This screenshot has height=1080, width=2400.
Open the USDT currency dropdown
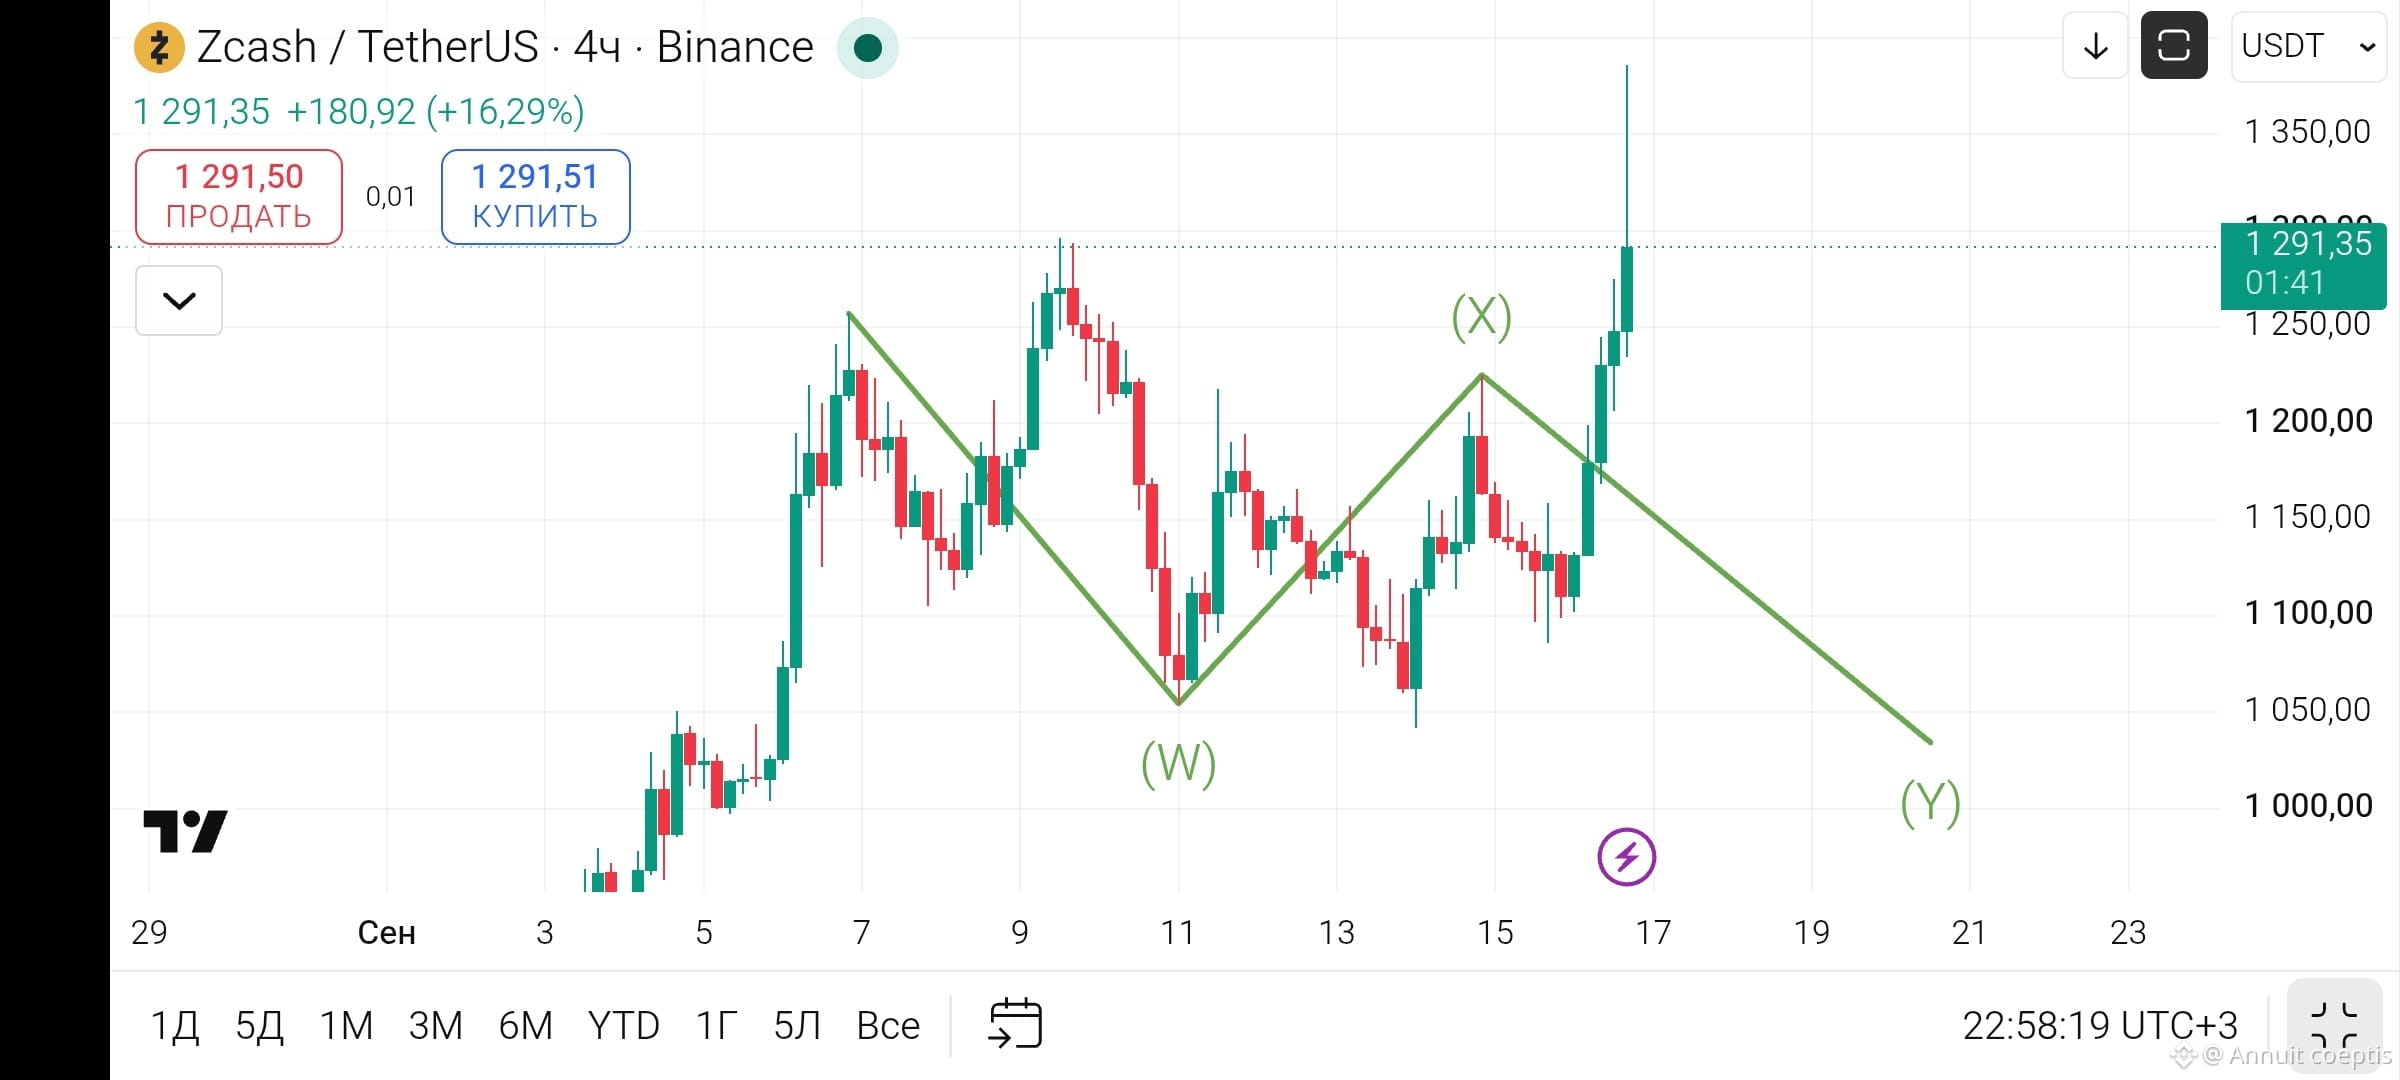(2308, 46)
